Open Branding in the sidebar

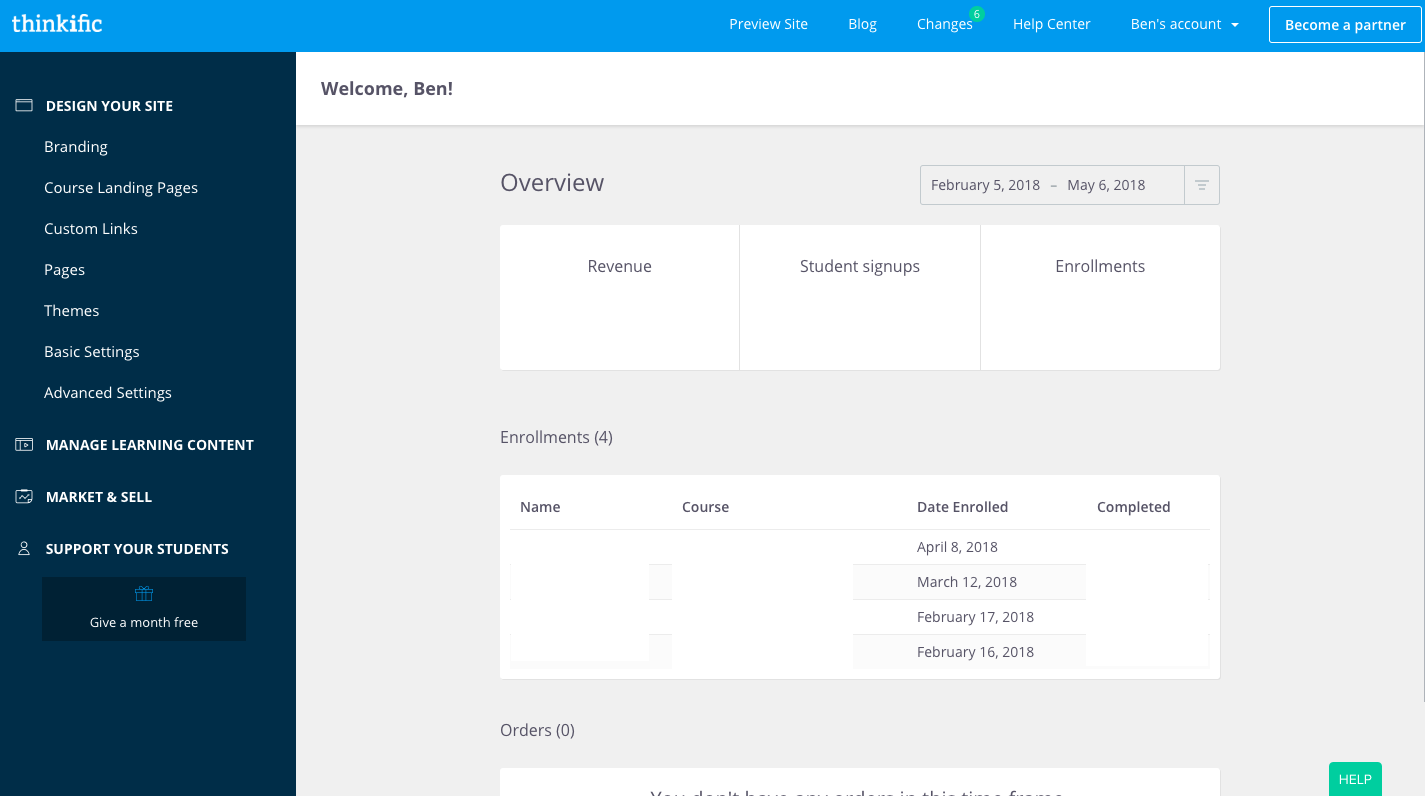click(76, 147)
